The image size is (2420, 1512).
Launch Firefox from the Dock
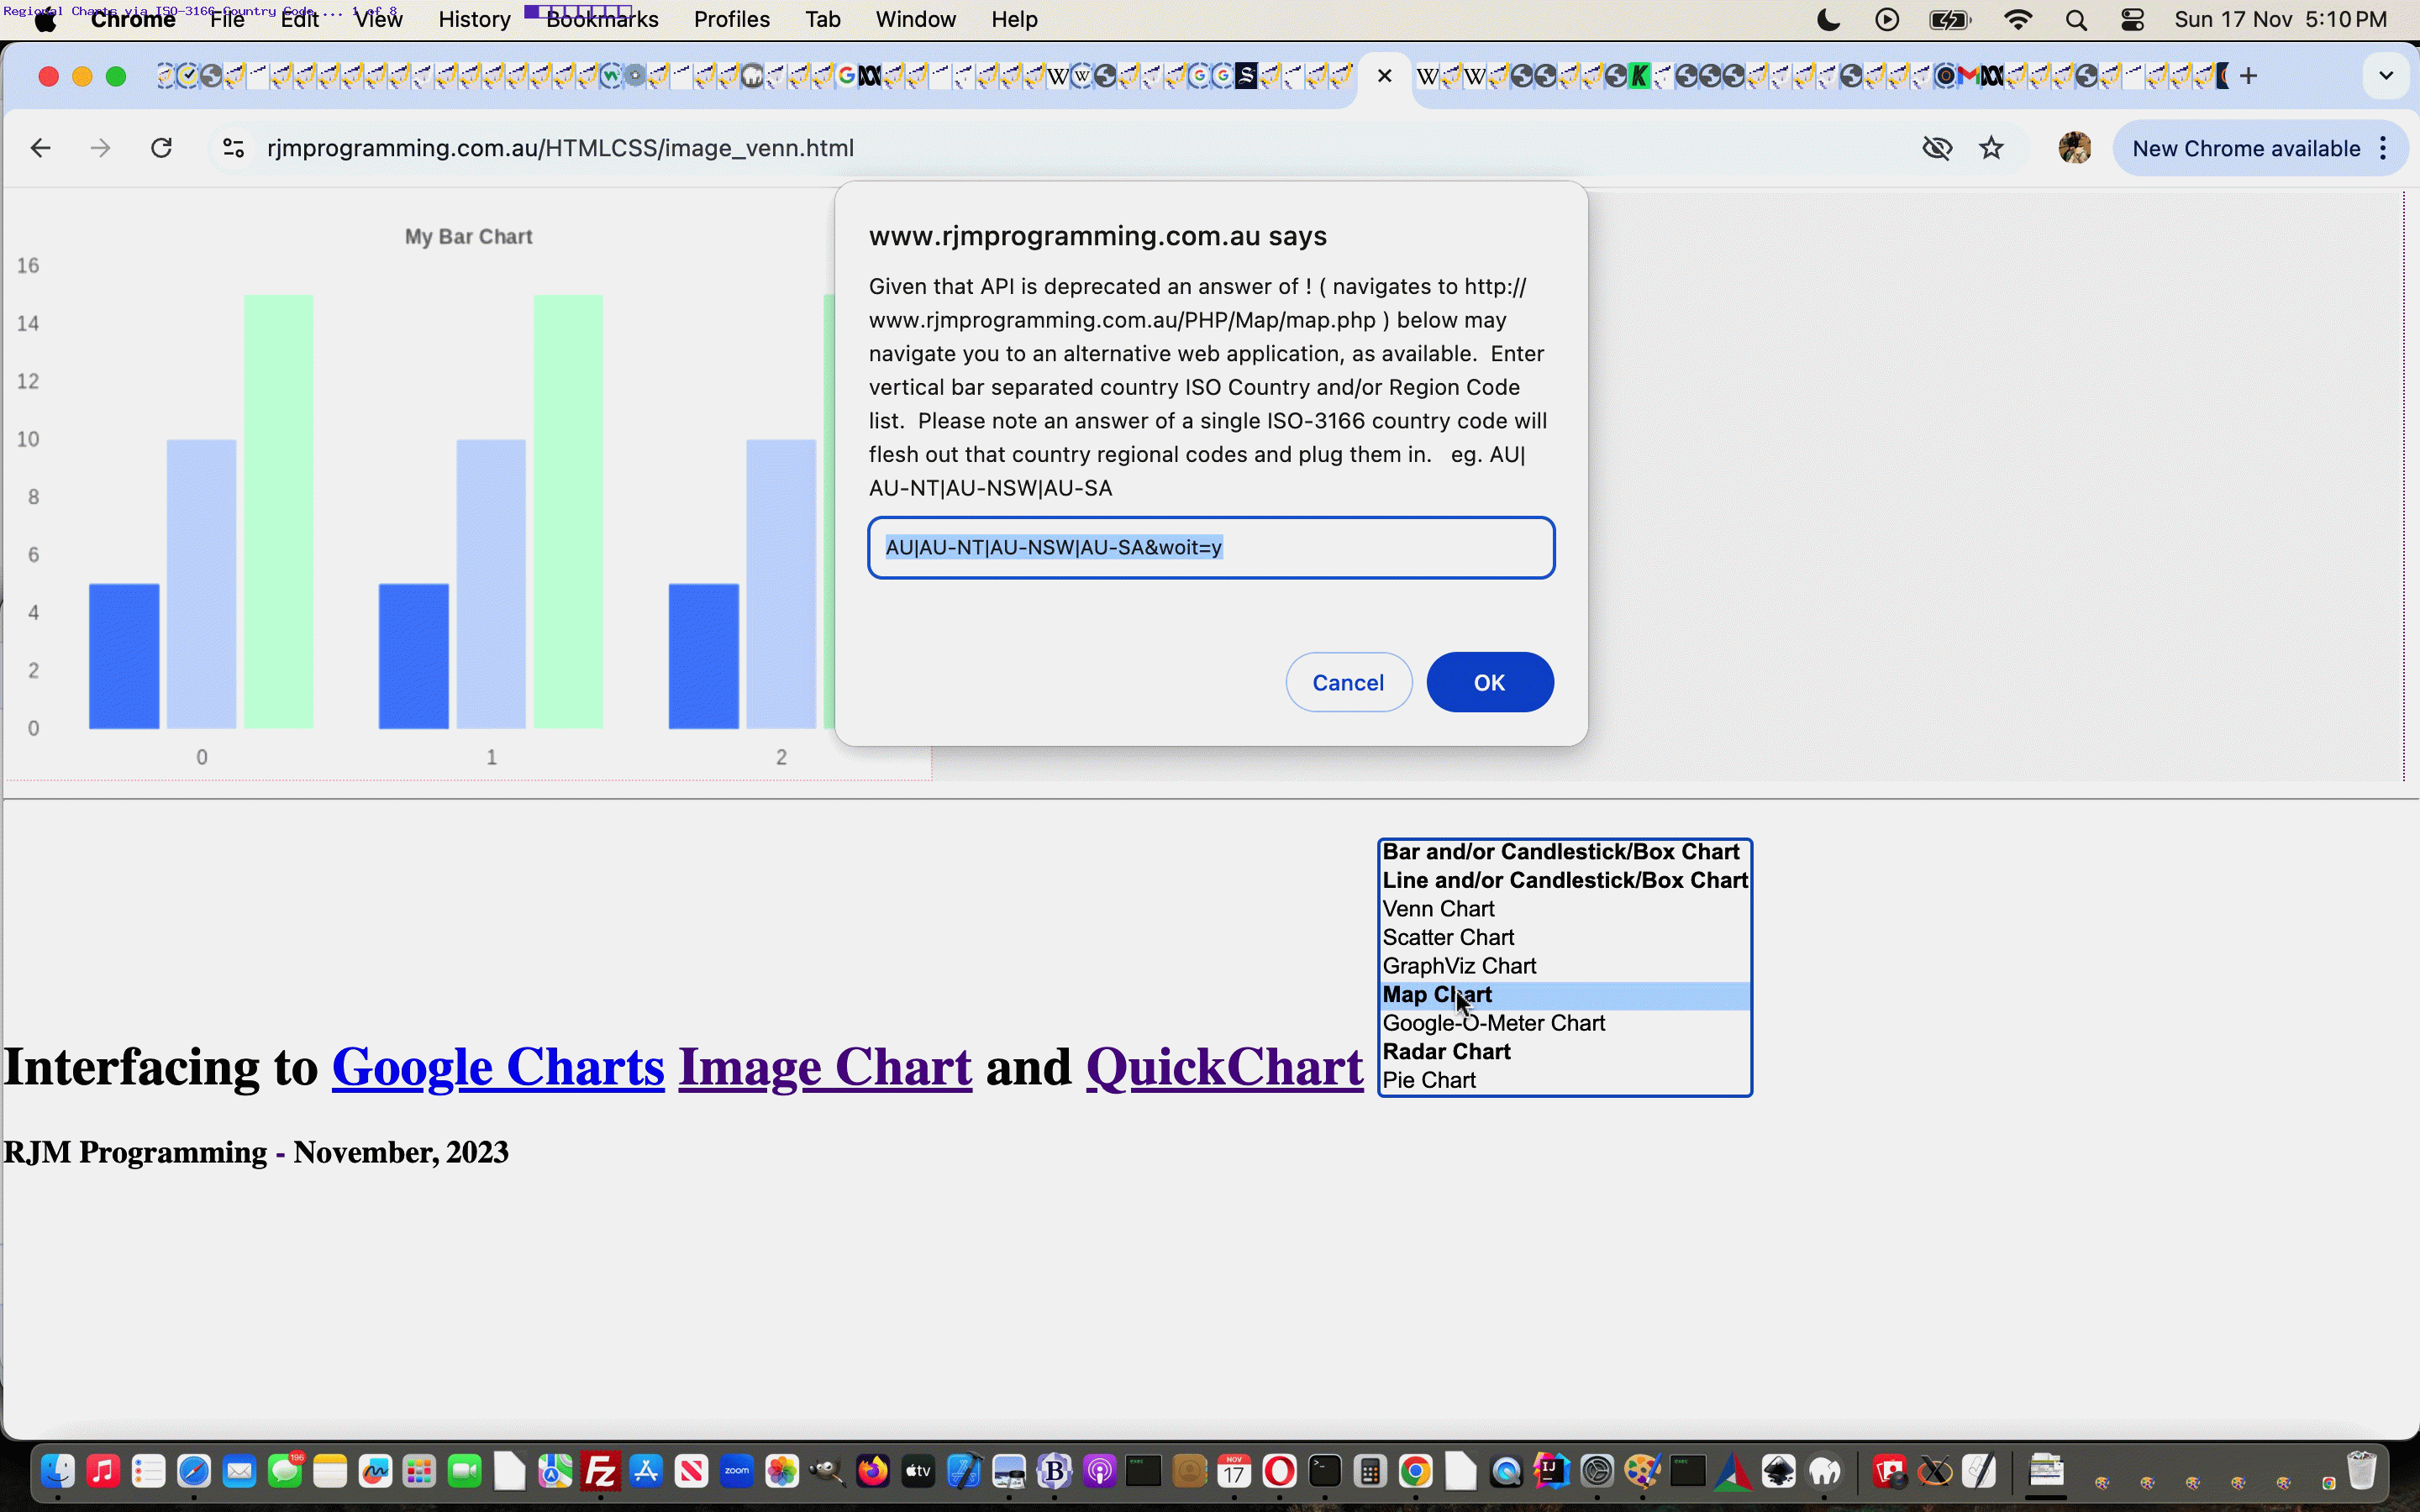point(873,1471)
